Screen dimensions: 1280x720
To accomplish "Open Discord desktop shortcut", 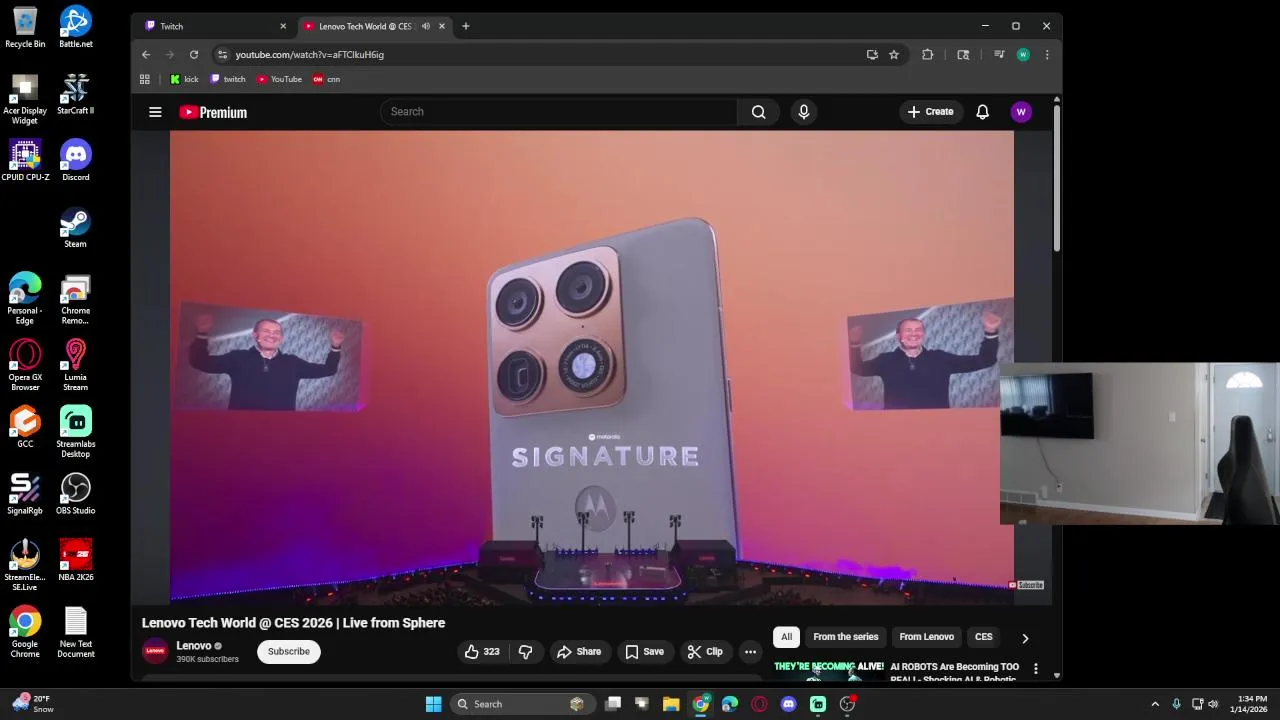I will coord(75,160).
